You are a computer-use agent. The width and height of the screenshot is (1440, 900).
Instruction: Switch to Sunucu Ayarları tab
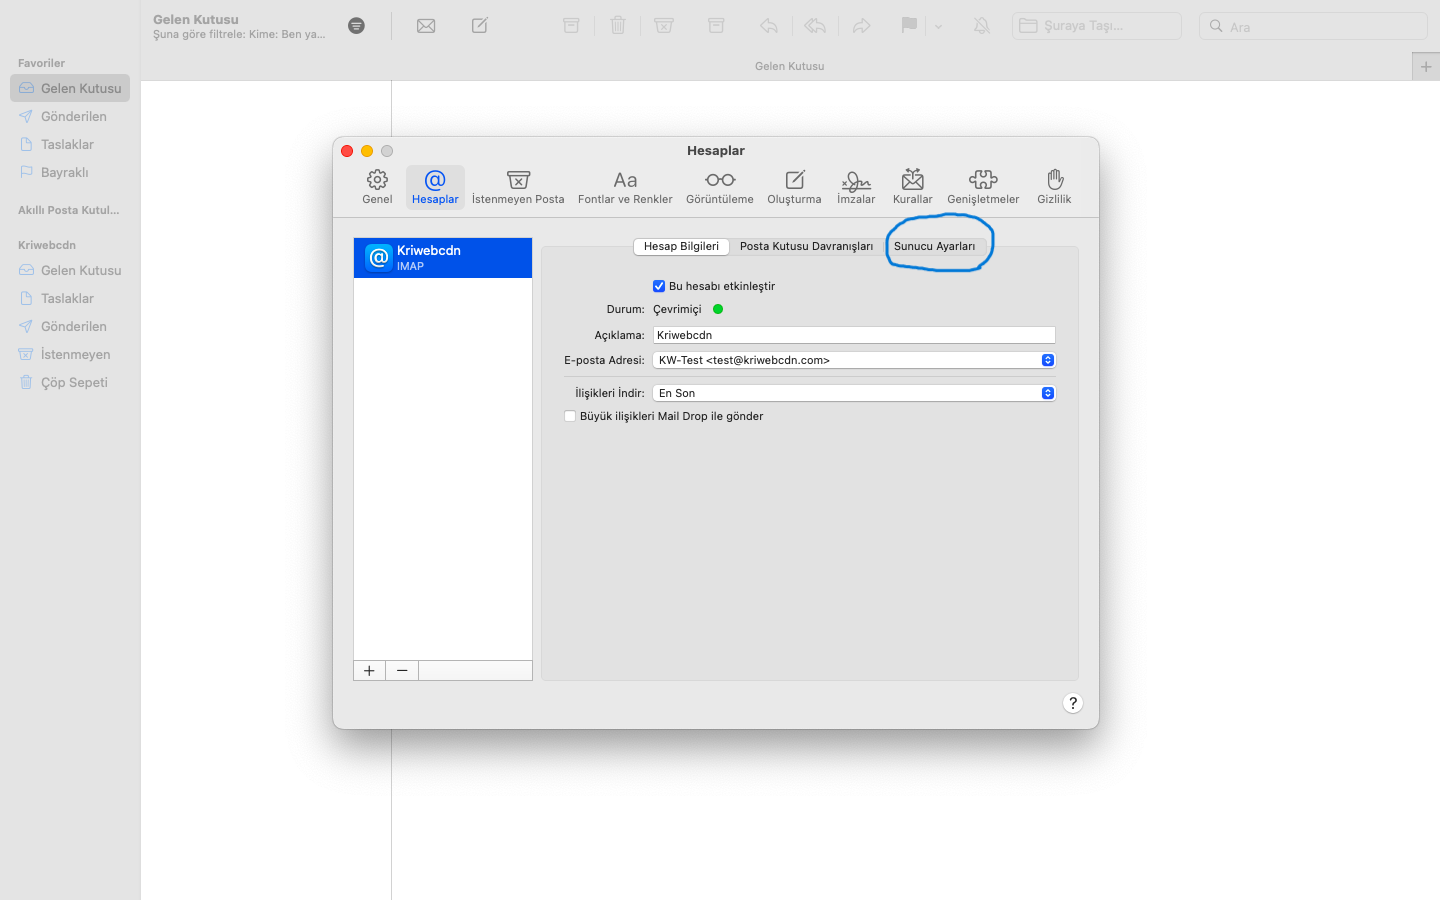(x=934, y=246)
